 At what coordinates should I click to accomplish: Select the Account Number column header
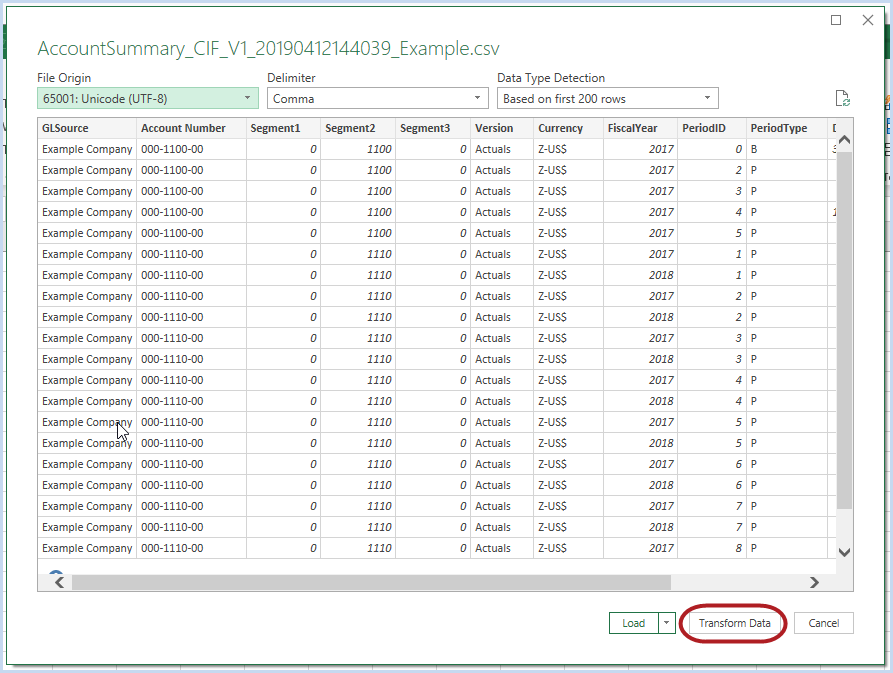click(x=191, y=128)
